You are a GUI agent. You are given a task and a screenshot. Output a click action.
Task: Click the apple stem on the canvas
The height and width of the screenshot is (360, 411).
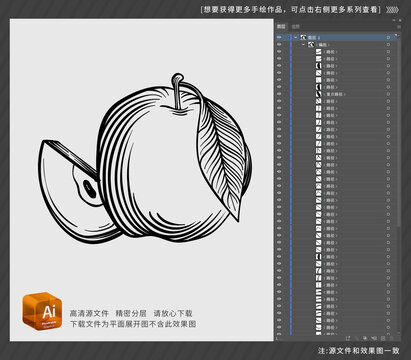(x=178, y=91)
